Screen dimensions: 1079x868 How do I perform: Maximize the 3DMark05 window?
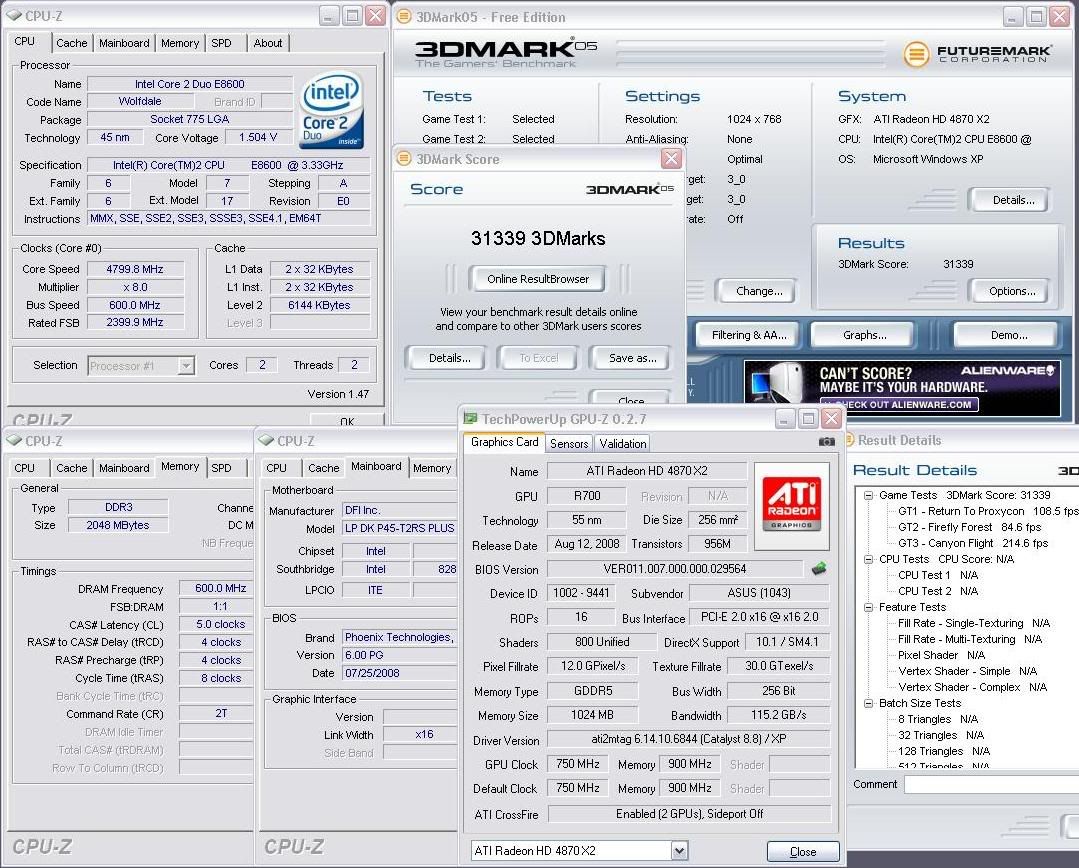point(1036,16)
